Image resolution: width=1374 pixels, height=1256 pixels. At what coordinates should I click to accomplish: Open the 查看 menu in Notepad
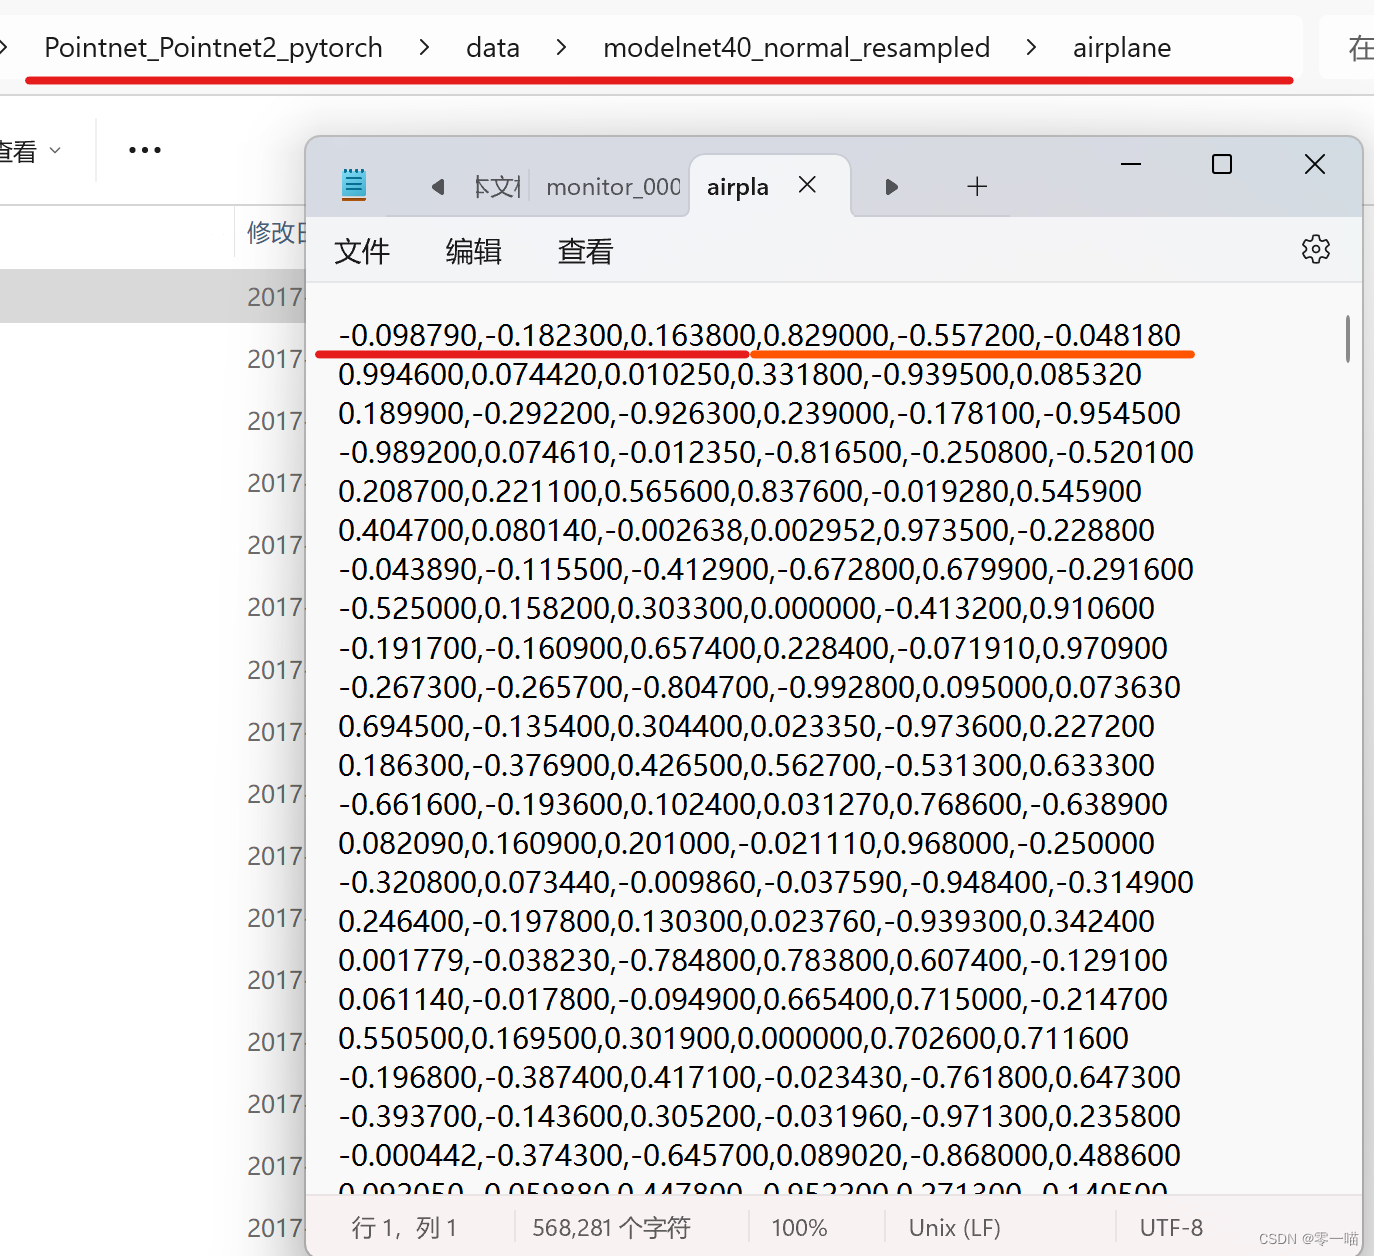point(585,251)
